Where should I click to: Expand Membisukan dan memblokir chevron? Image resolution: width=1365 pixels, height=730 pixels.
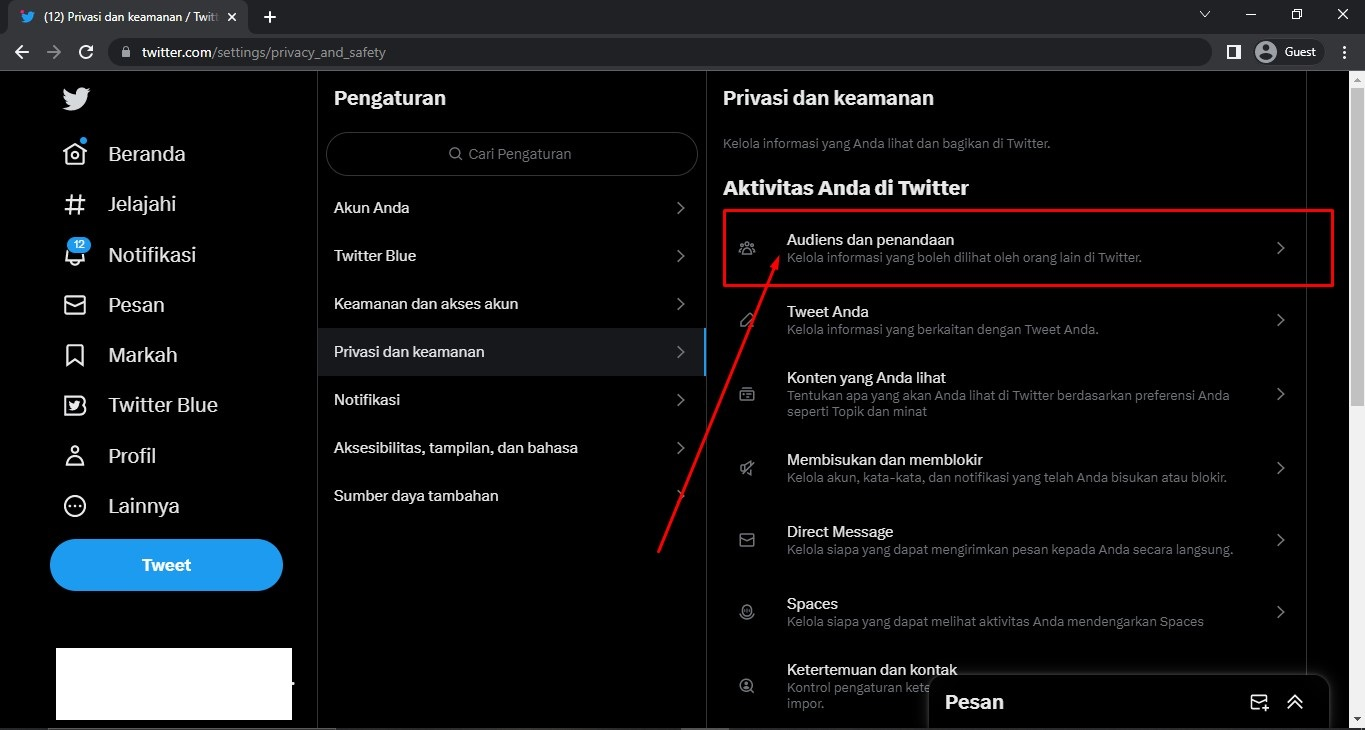pos(1281,468)
